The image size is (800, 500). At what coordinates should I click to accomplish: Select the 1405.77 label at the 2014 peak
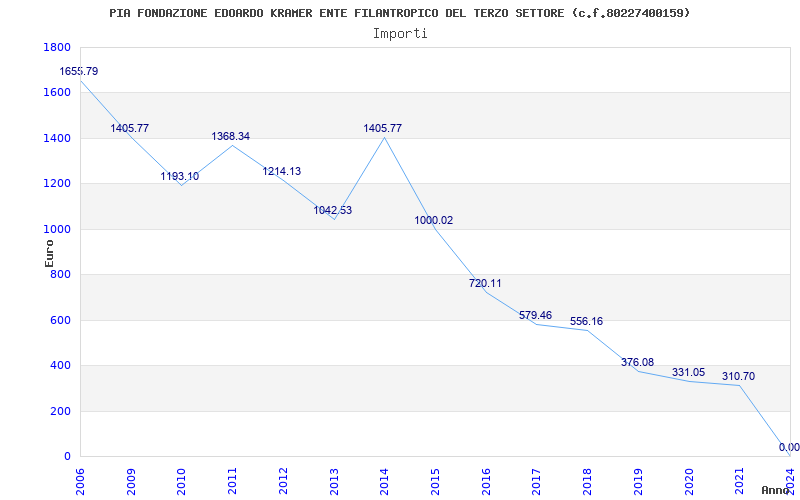point(383,129)
